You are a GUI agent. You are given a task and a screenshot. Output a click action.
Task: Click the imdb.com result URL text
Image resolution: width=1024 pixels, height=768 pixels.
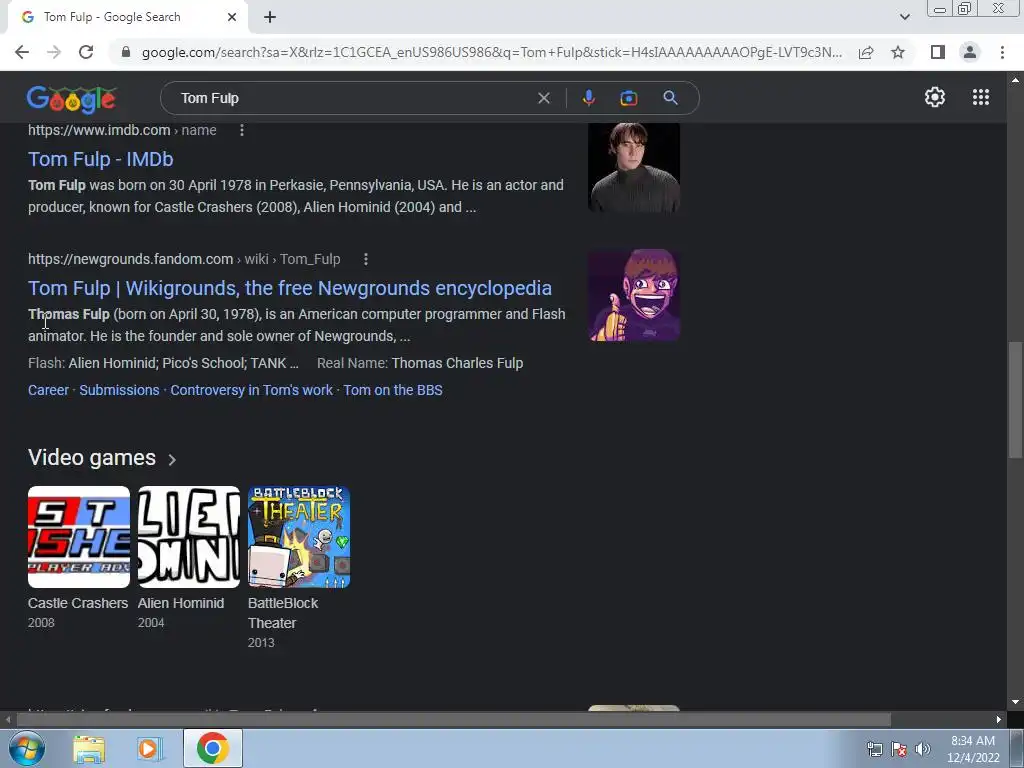click(x=122, y=131)
